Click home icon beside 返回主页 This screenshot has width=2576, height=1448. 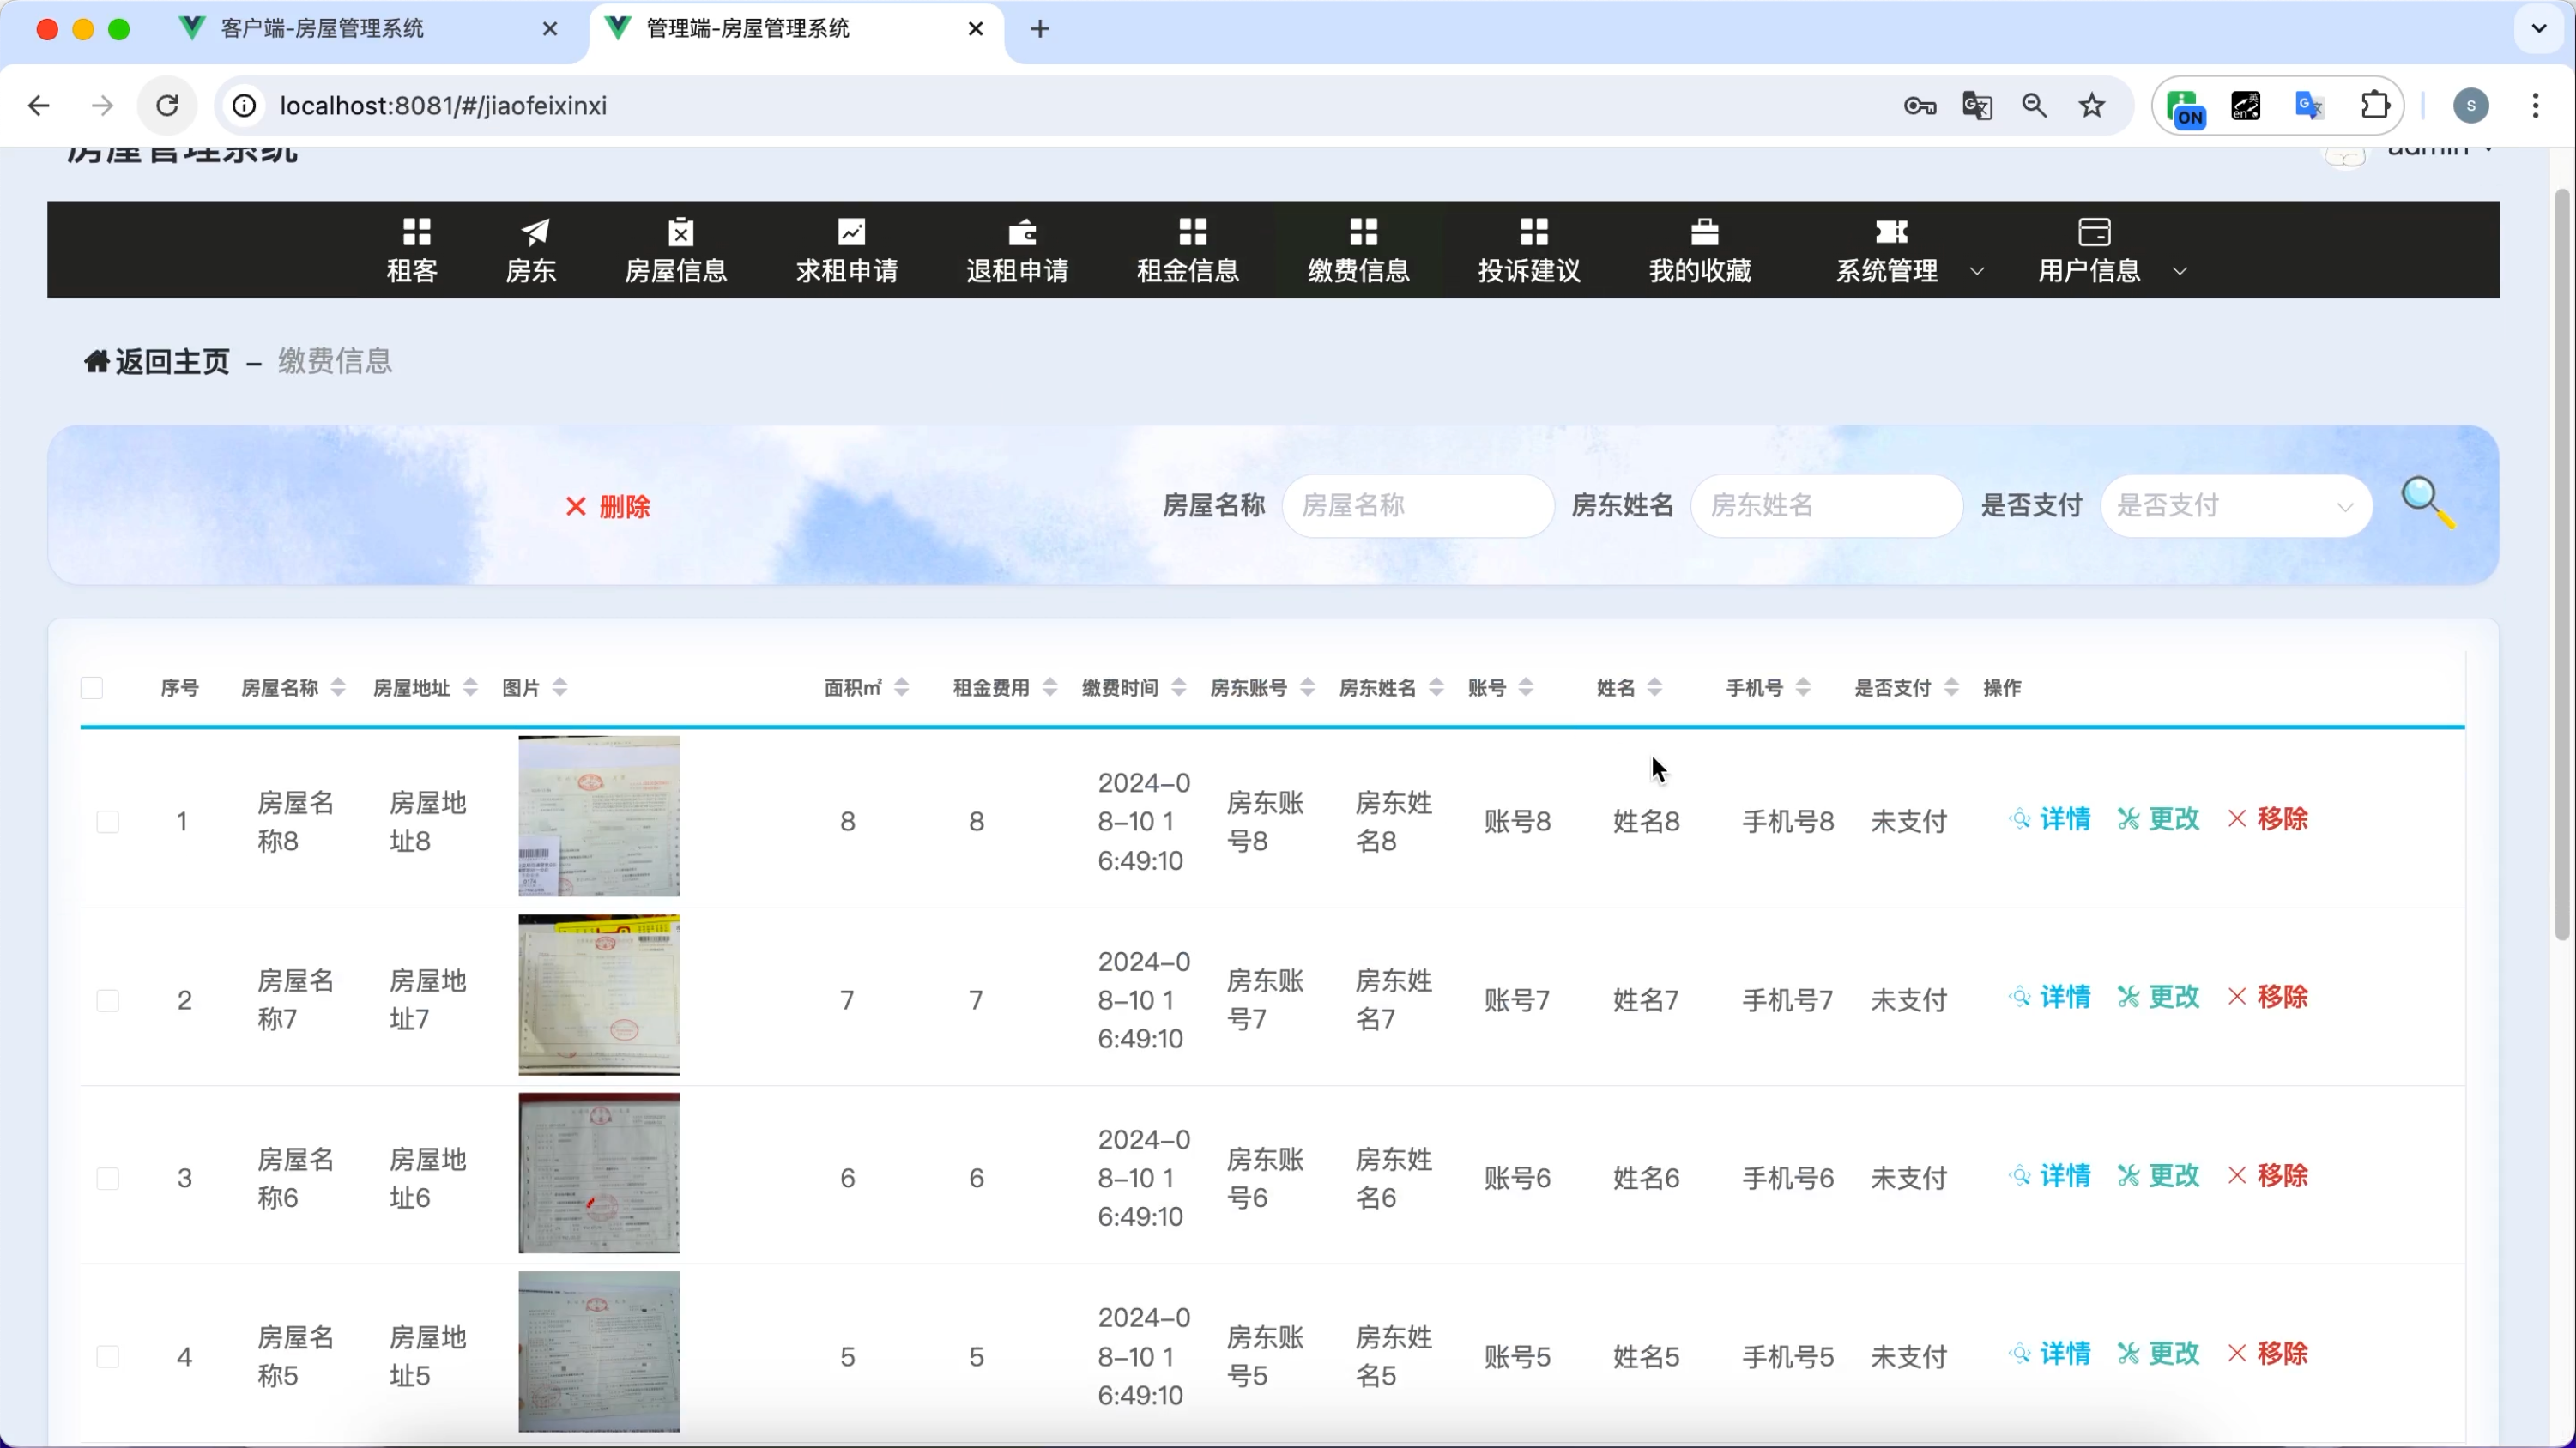[96, 361]
